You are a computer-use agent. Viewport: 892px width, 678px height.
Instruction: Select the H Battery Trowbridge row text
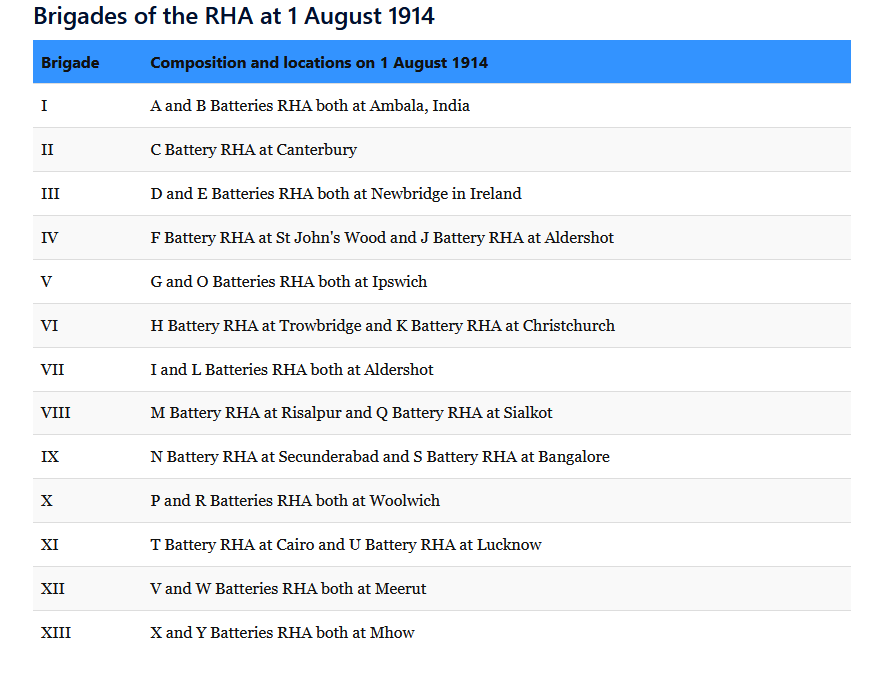[383, 326]
